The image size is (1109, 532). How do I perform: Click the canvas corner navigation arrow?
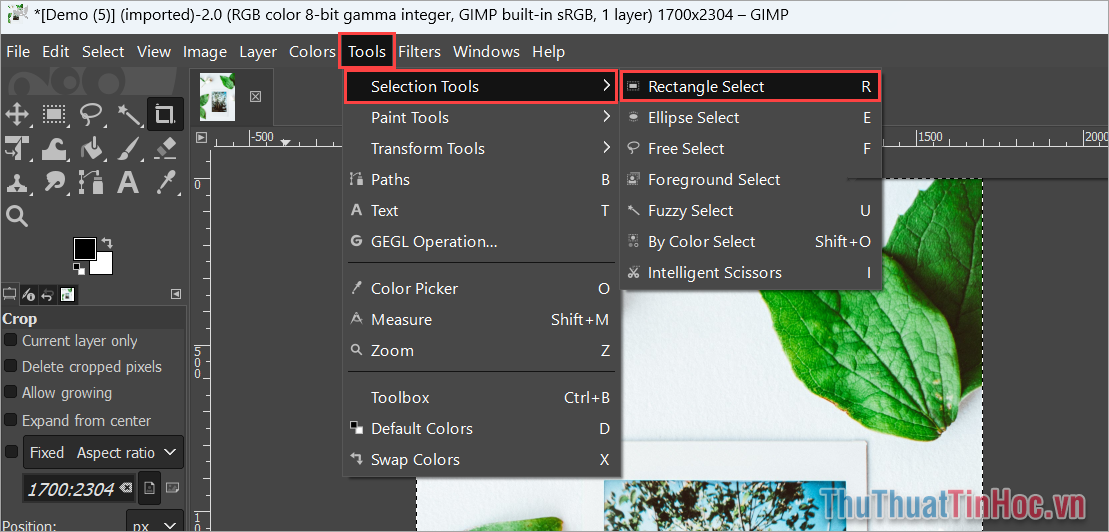coord(202,137)
